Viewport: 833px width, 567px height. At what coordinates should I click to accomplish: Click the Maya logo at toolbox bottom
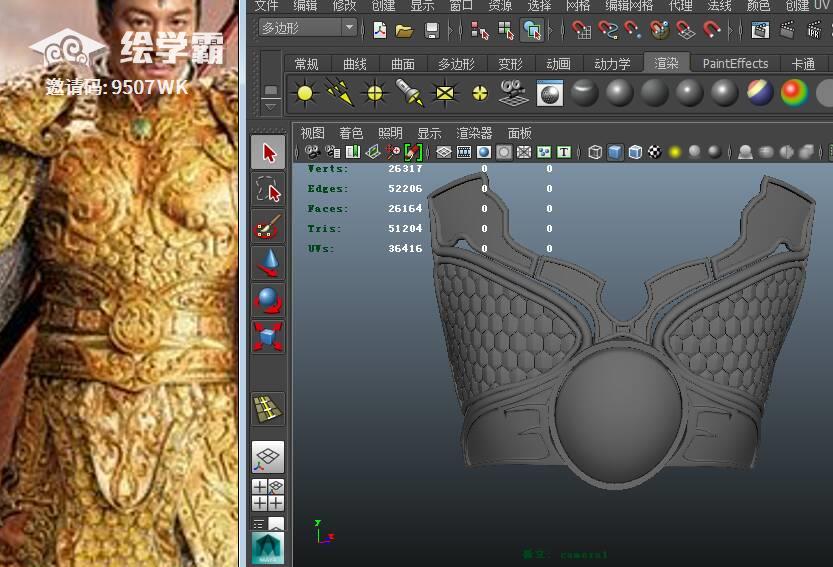(268, 548)
